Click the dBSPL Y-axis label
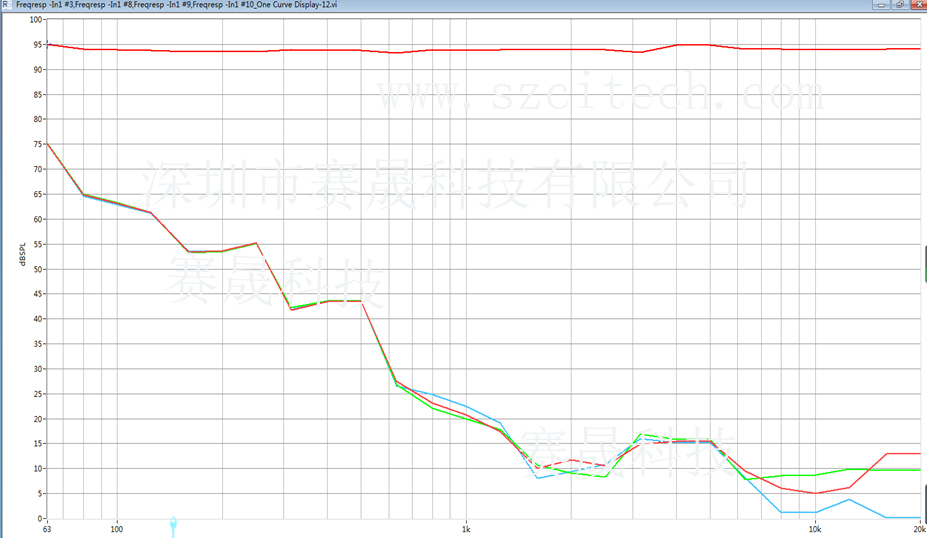Image resolution: width=927 pixels, height=538 pixels. 21,256
